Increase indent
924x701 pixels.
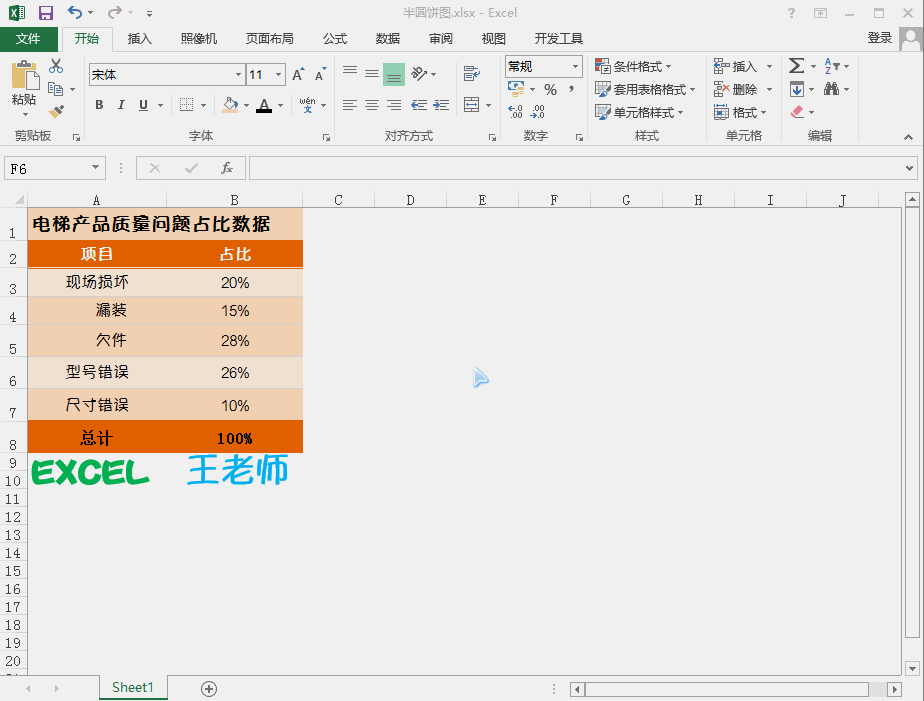pos(441,105)
